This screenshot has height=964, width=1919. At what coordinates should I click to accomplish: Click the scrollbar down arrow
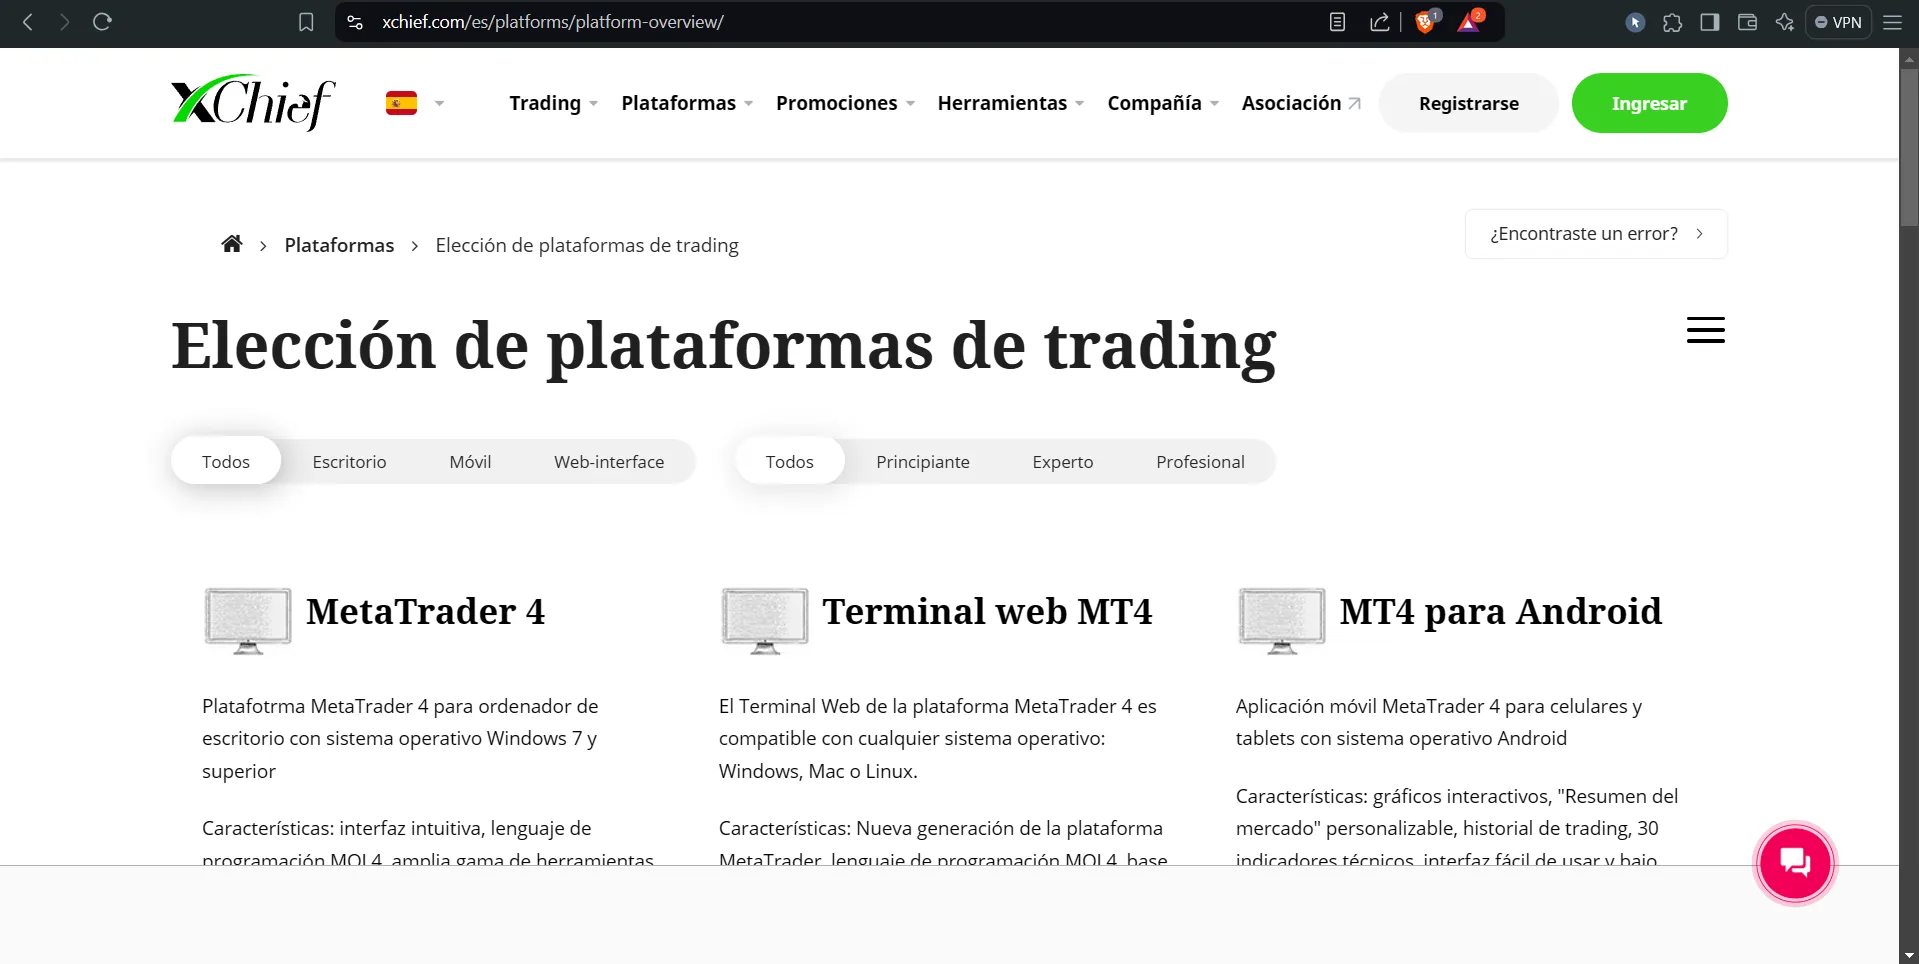coord(1909,955)
